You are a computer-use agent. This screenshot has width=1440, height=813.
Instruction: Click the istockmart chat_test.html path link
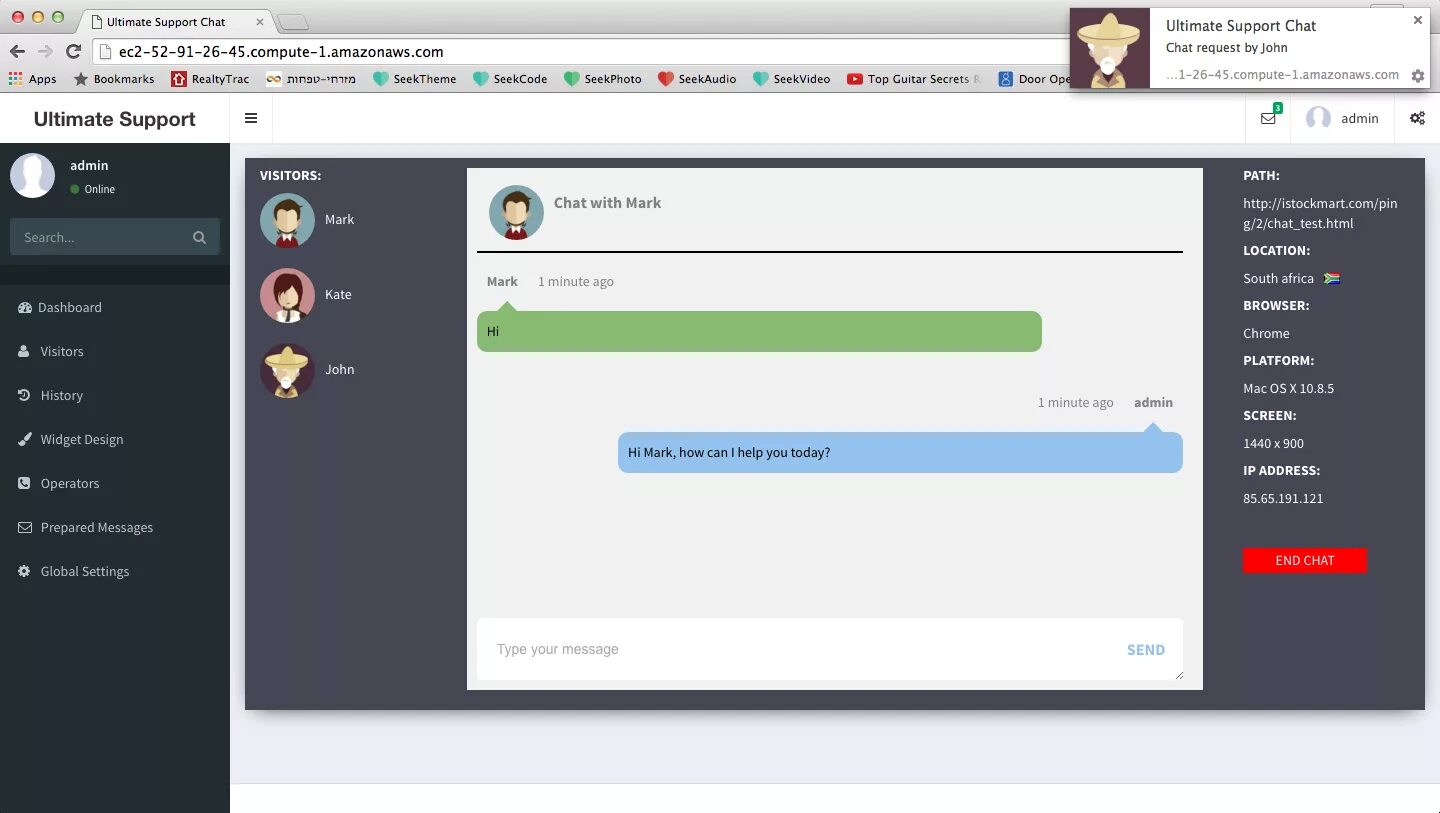point(1320,213)
